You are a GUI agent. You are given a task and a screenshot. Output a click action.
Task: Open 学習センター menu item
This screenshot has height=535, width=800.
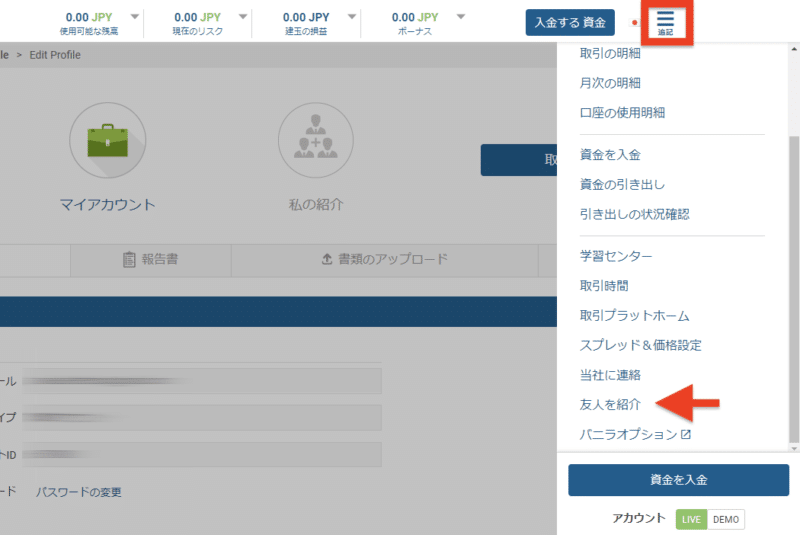(x=616, y=256)
